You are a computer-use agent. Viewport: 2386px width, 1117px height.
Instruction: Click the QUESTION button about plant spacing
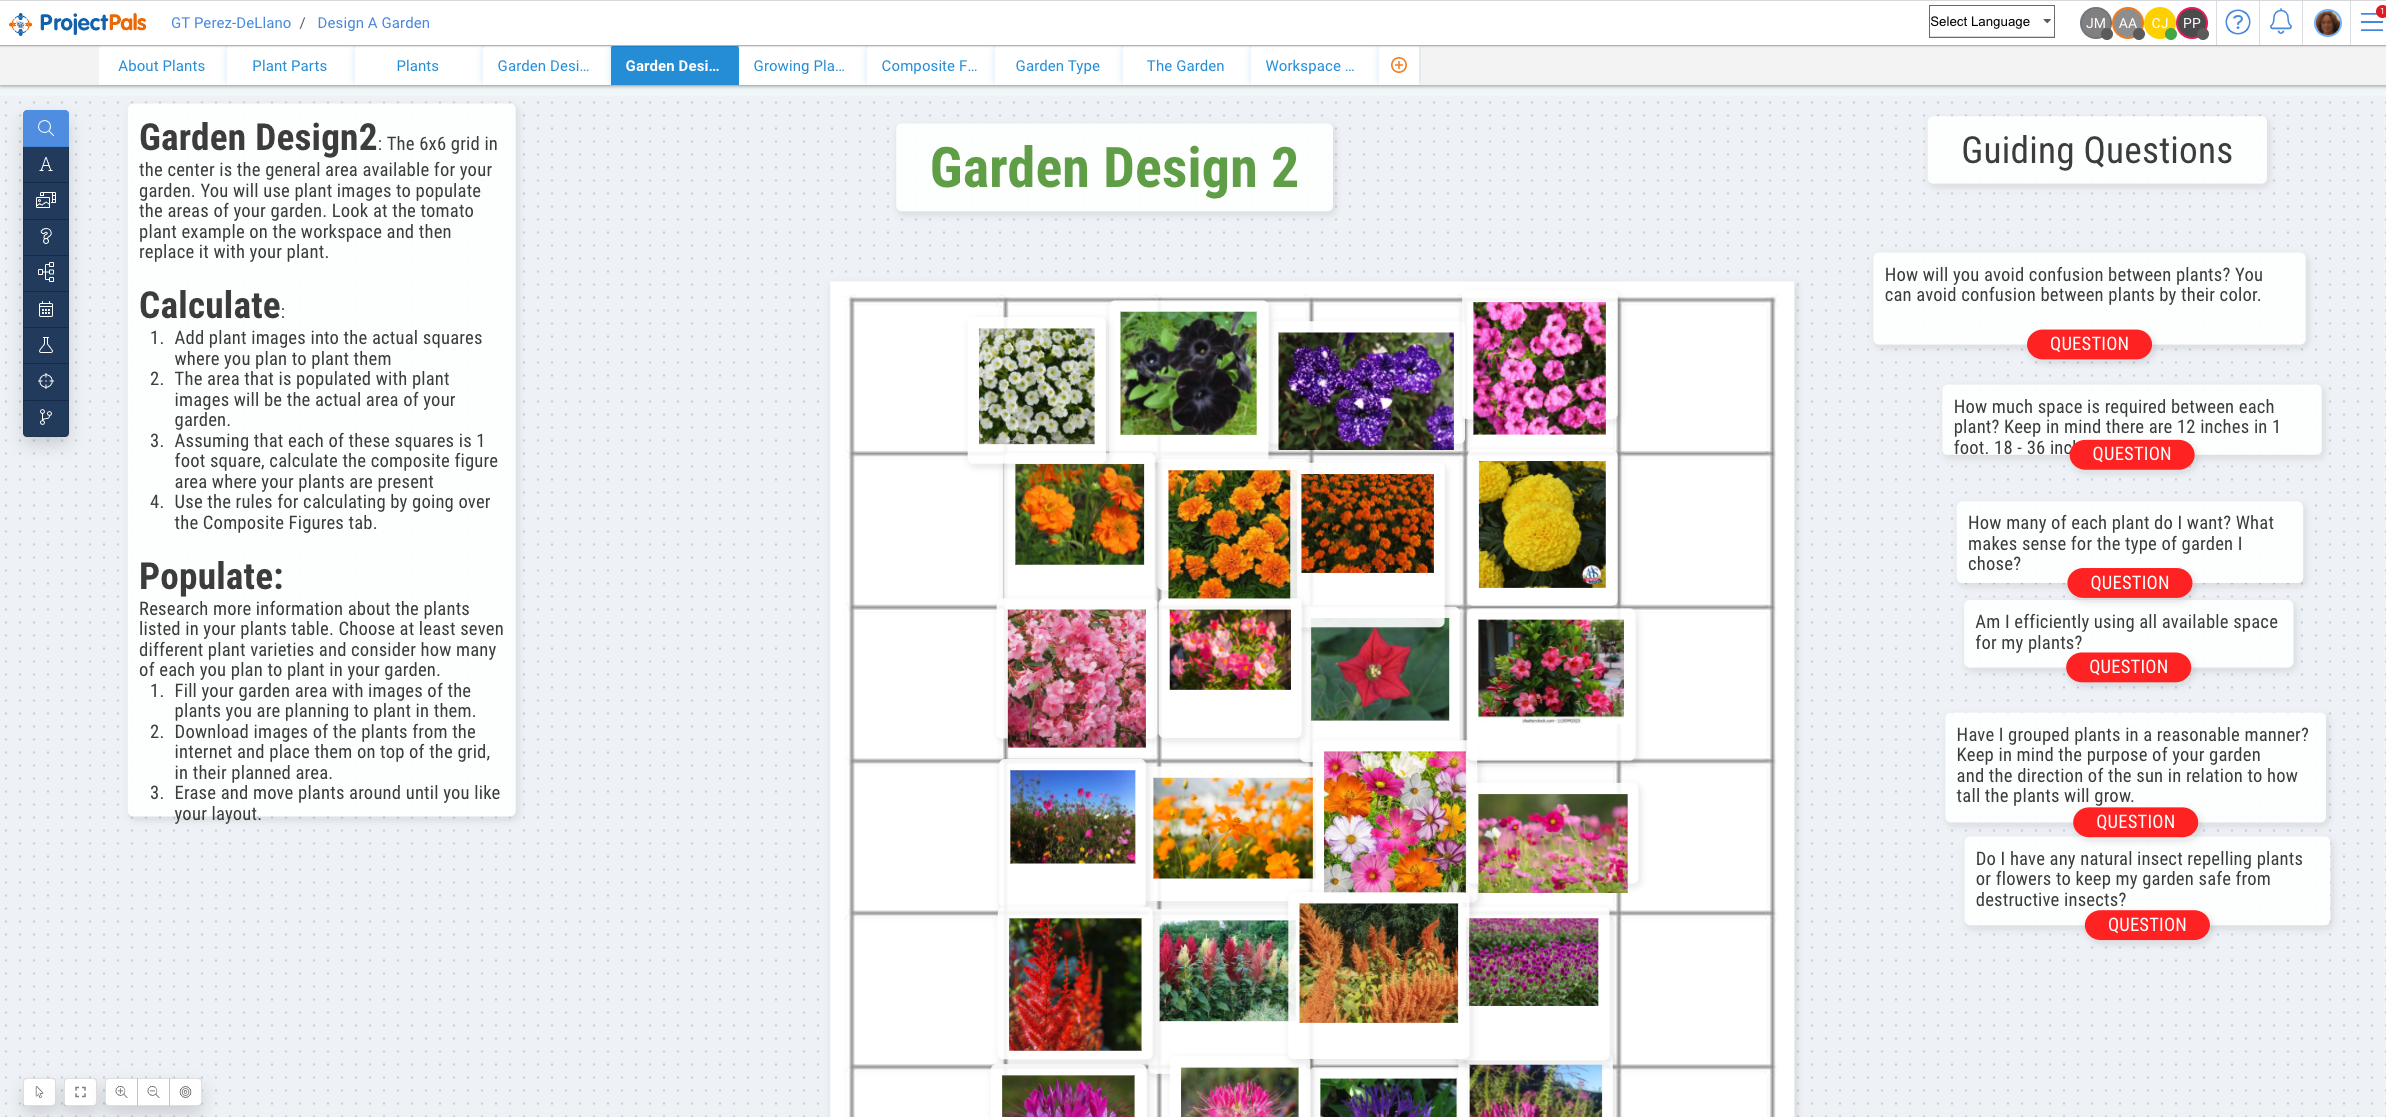[x=2131, y=454]
